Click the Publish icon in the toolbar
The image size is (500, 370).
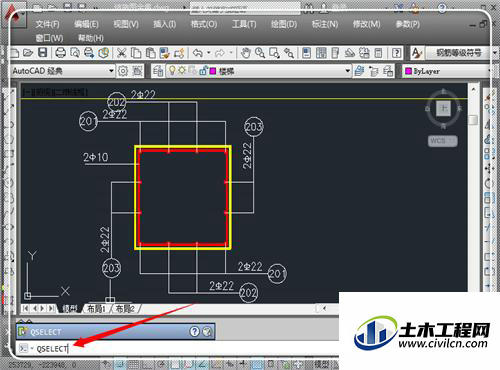[89, 53]
